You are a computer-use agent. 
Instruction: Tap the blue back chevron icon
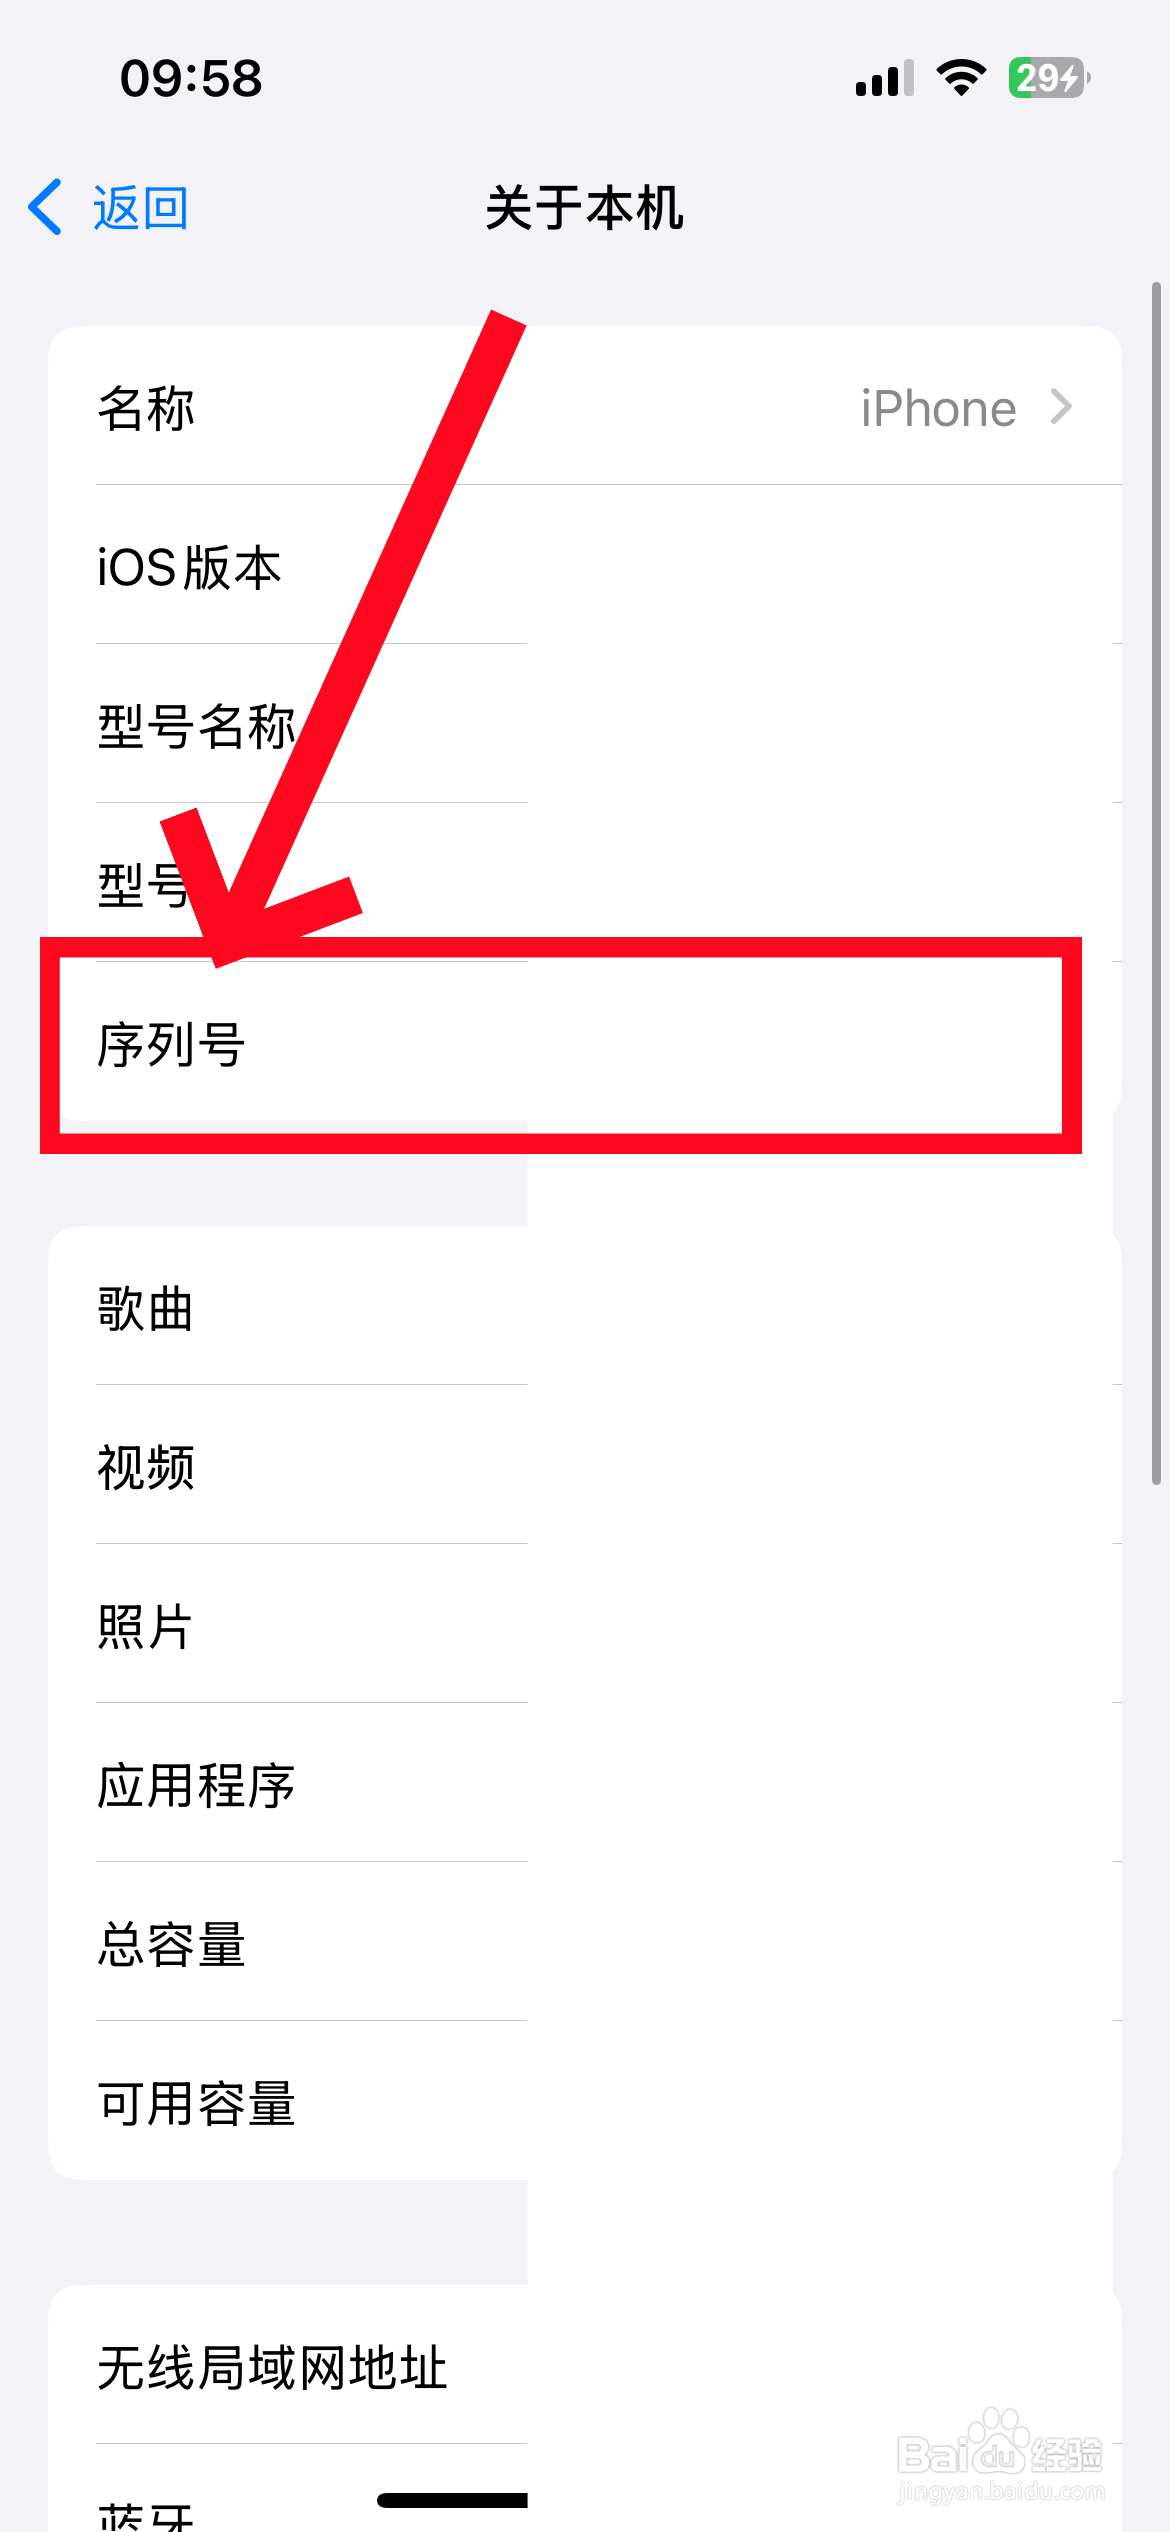[46, 207]
